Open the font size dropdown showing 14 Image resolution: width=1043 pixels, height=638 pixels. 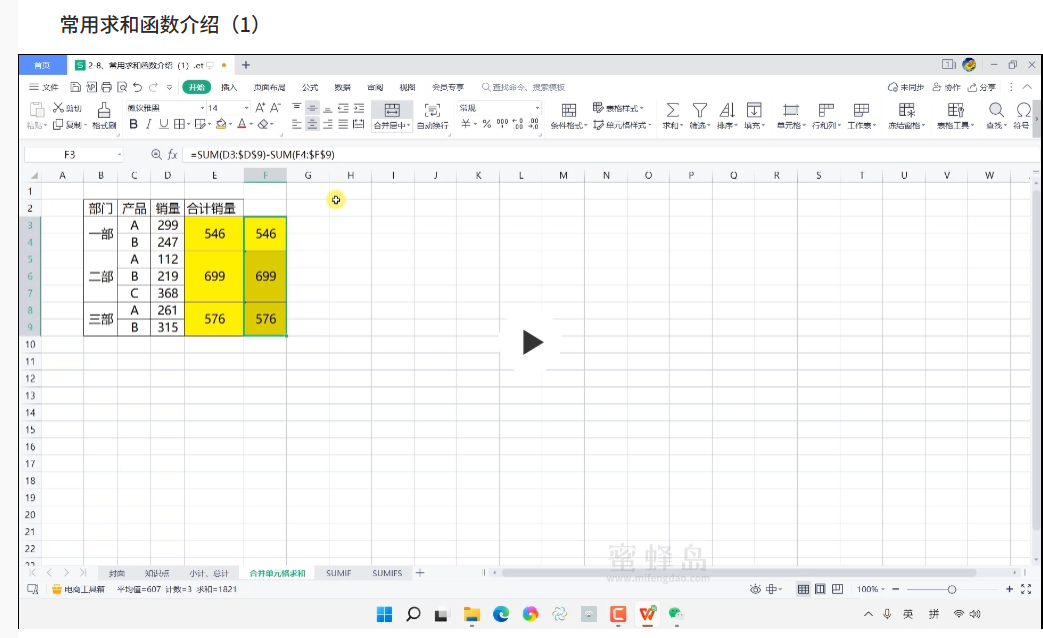[x=244, y=108]
